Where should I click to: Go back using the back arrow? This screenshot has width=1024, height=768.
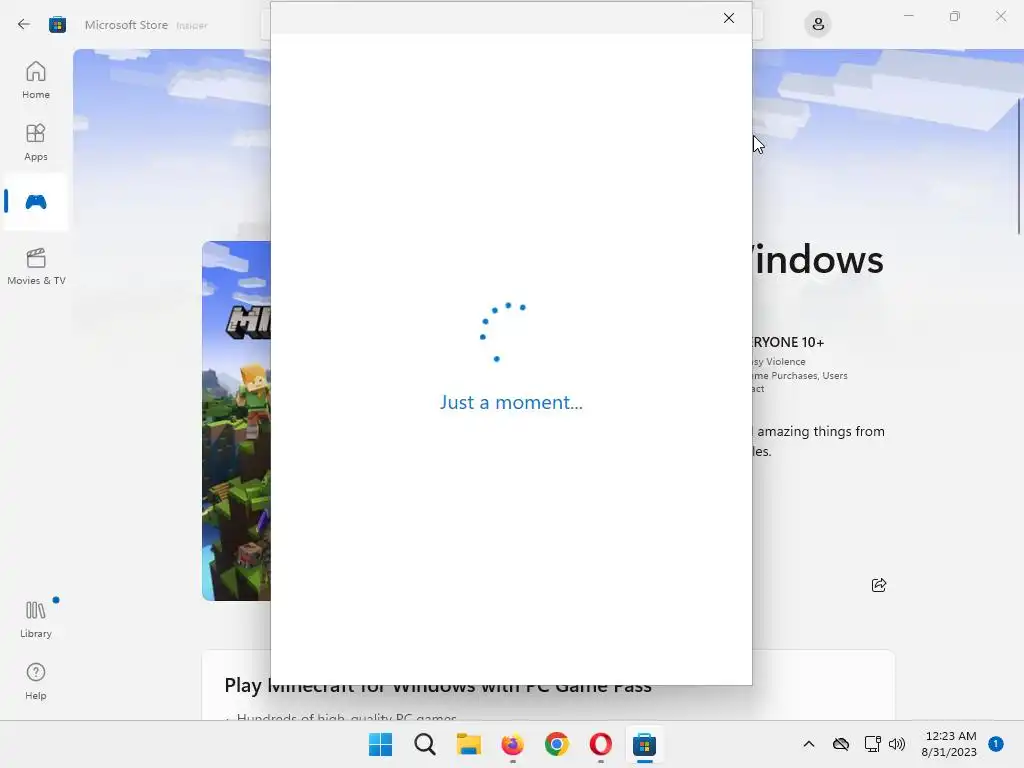[x=24, y=25]
